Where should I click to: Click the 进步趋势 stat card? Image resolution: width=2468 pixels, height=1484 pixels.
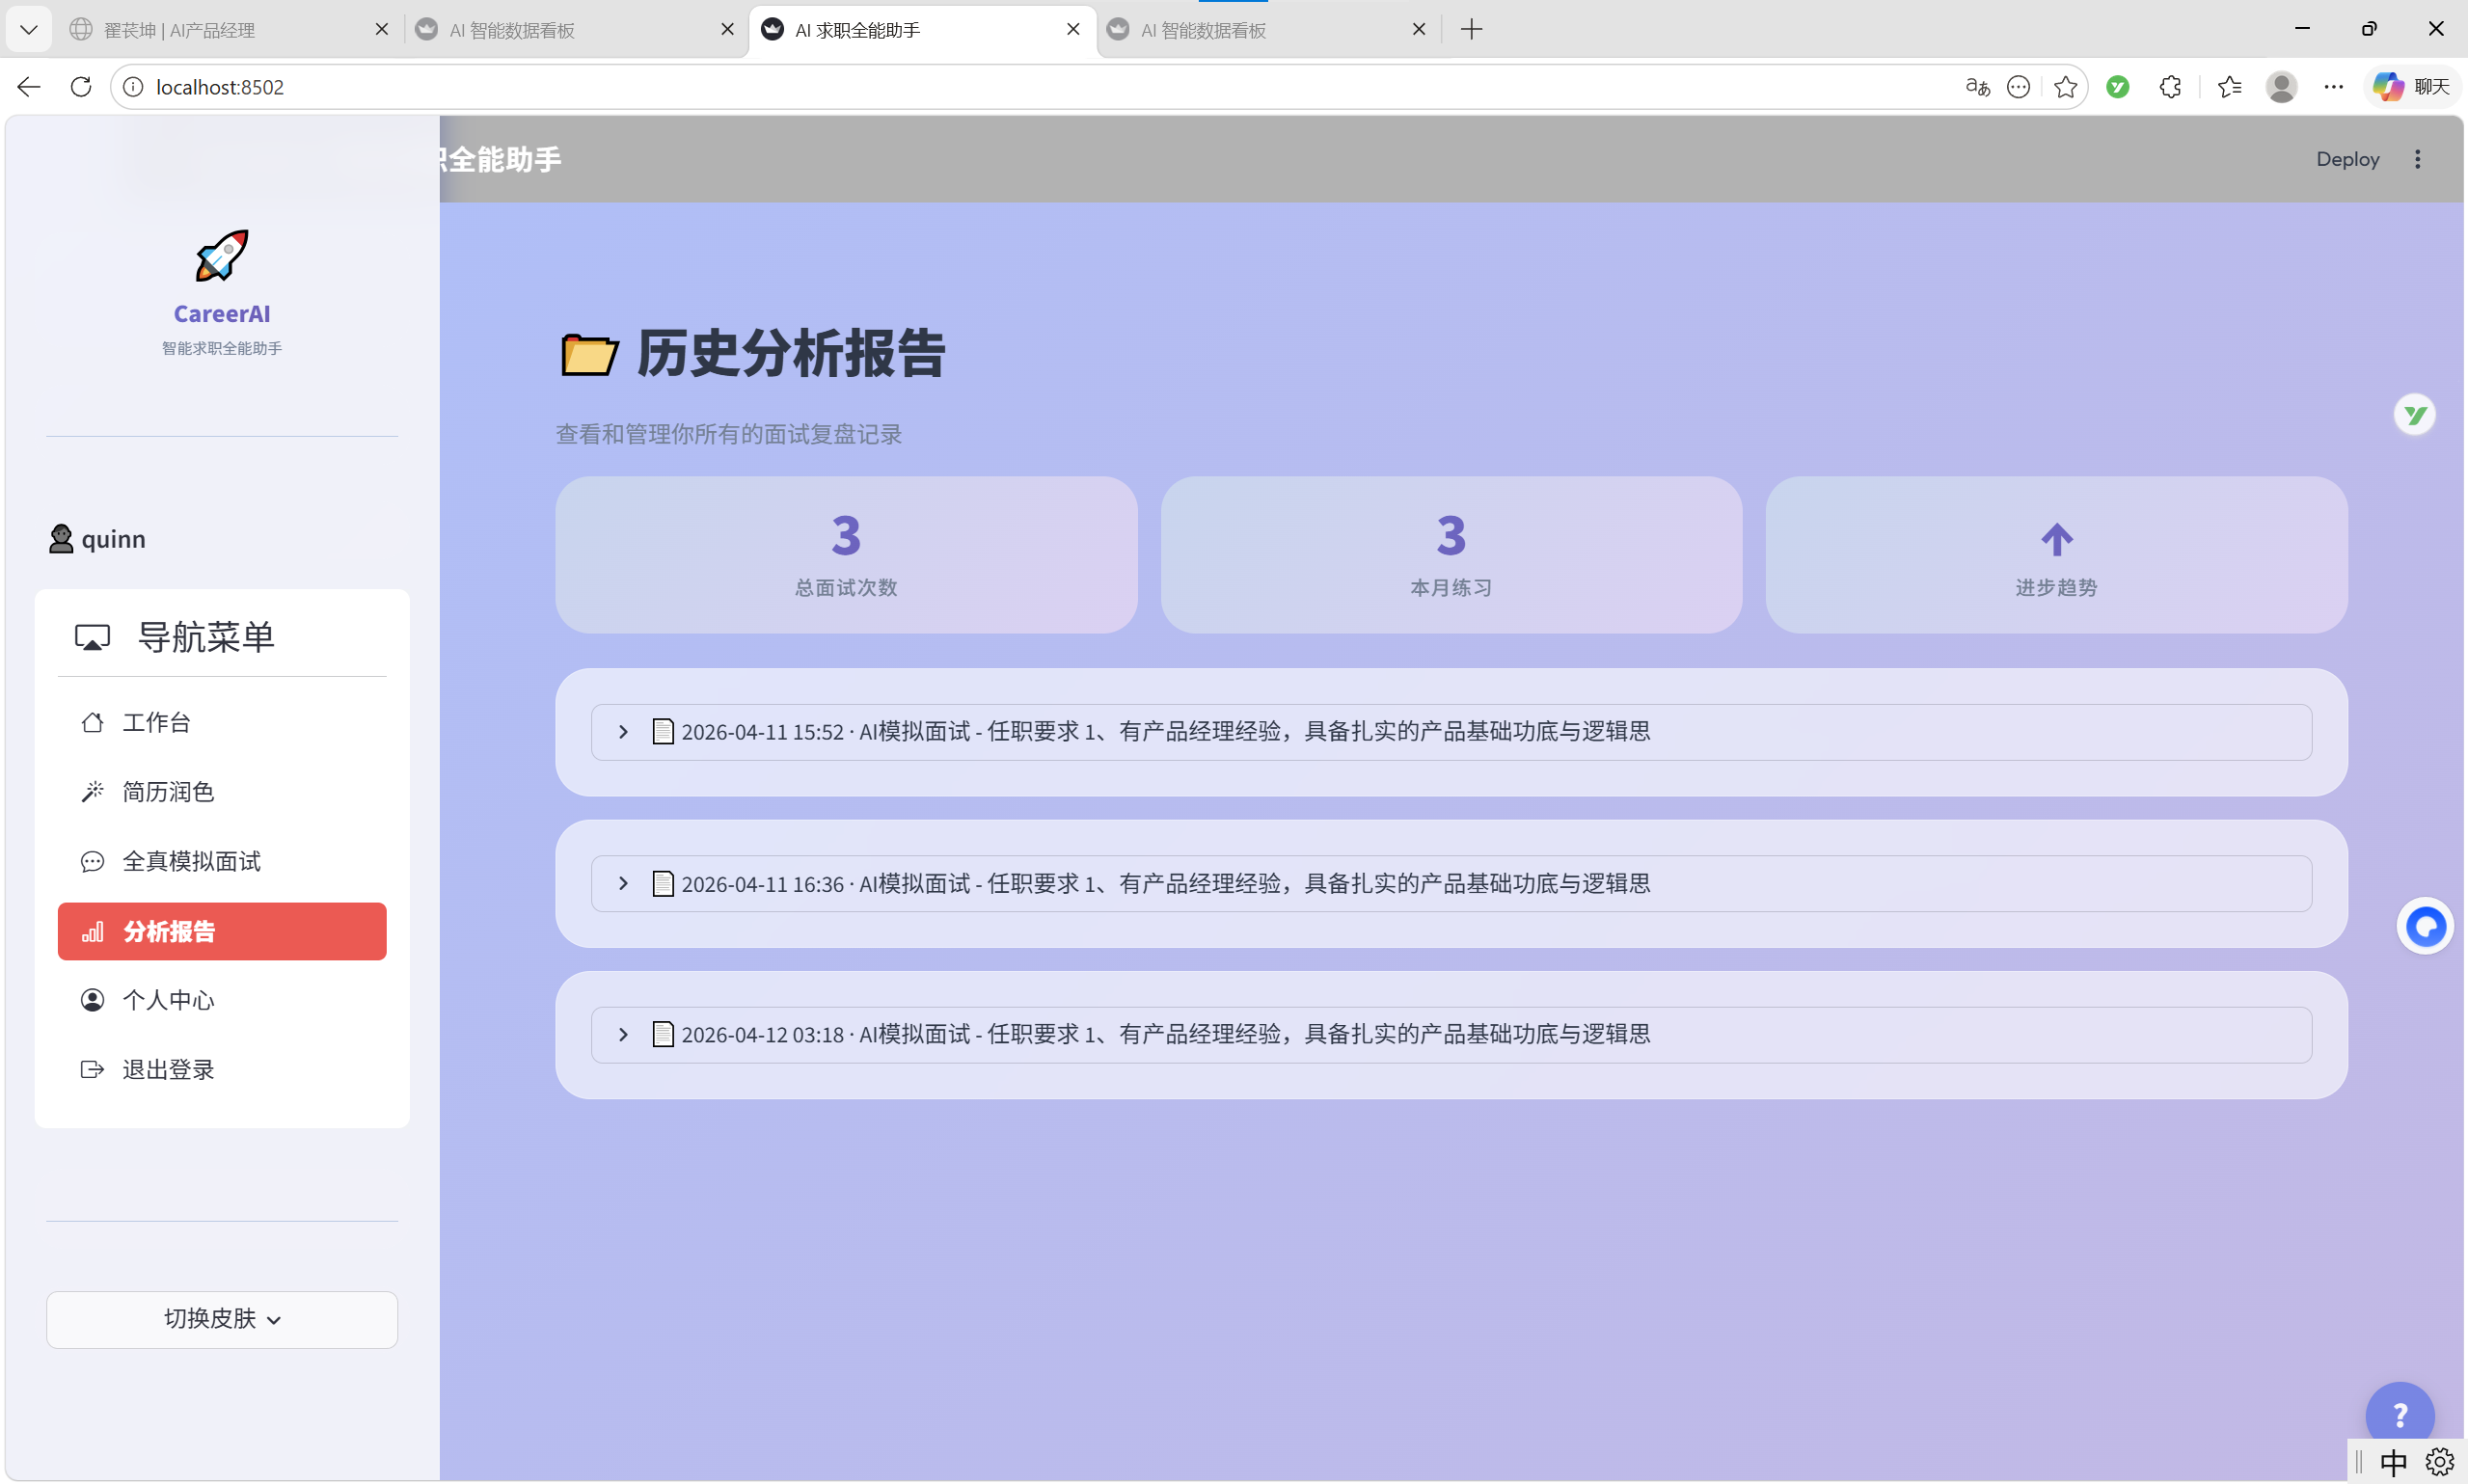tap(2056, 555)
